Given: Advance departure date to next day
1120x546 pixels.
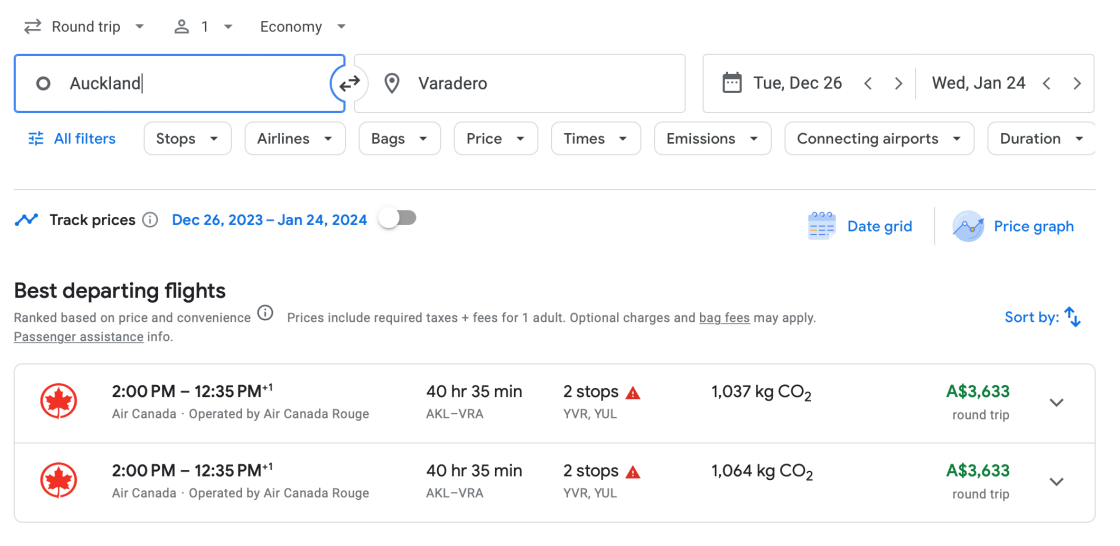Looking at the screenshot, I should coord(898,84).
